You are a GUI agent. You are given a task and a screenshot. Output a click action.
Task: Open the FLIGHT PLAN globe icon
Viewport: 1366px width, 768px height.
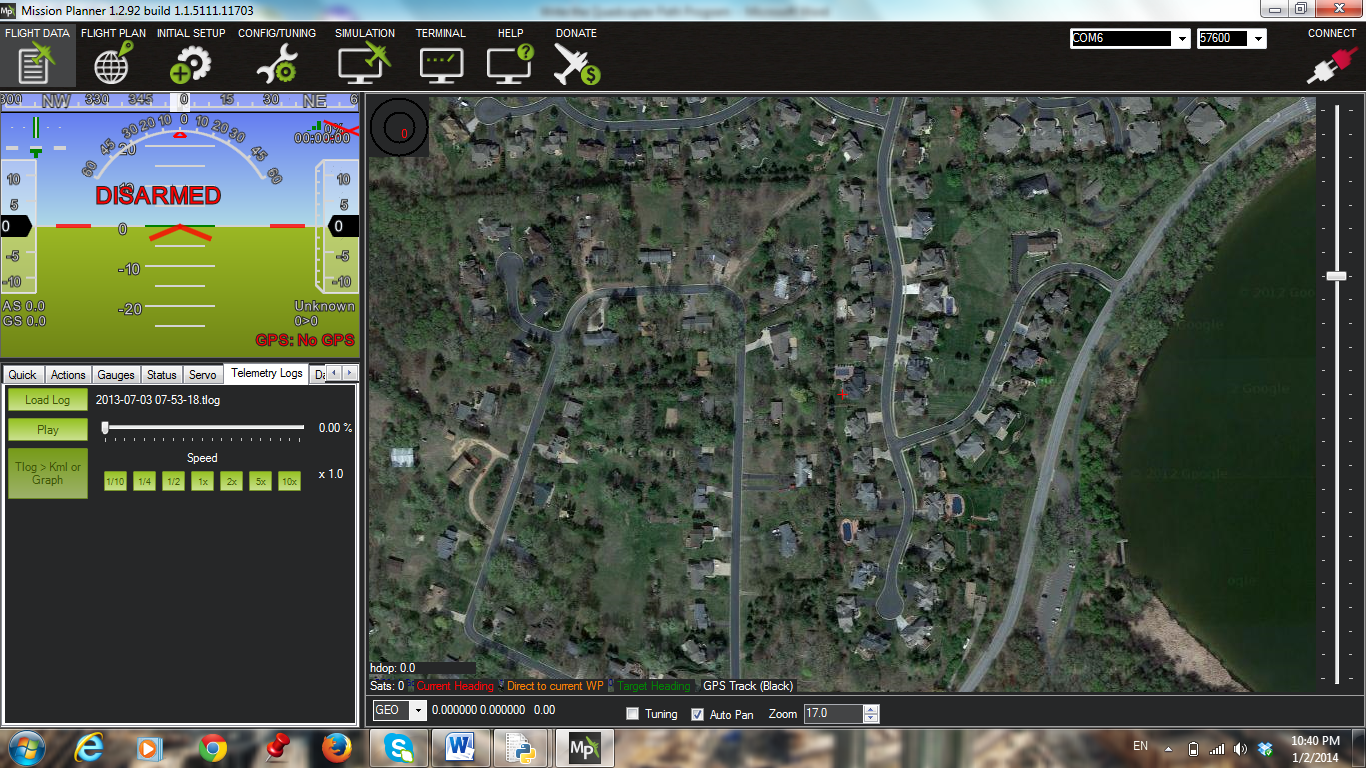pos(110,64)
